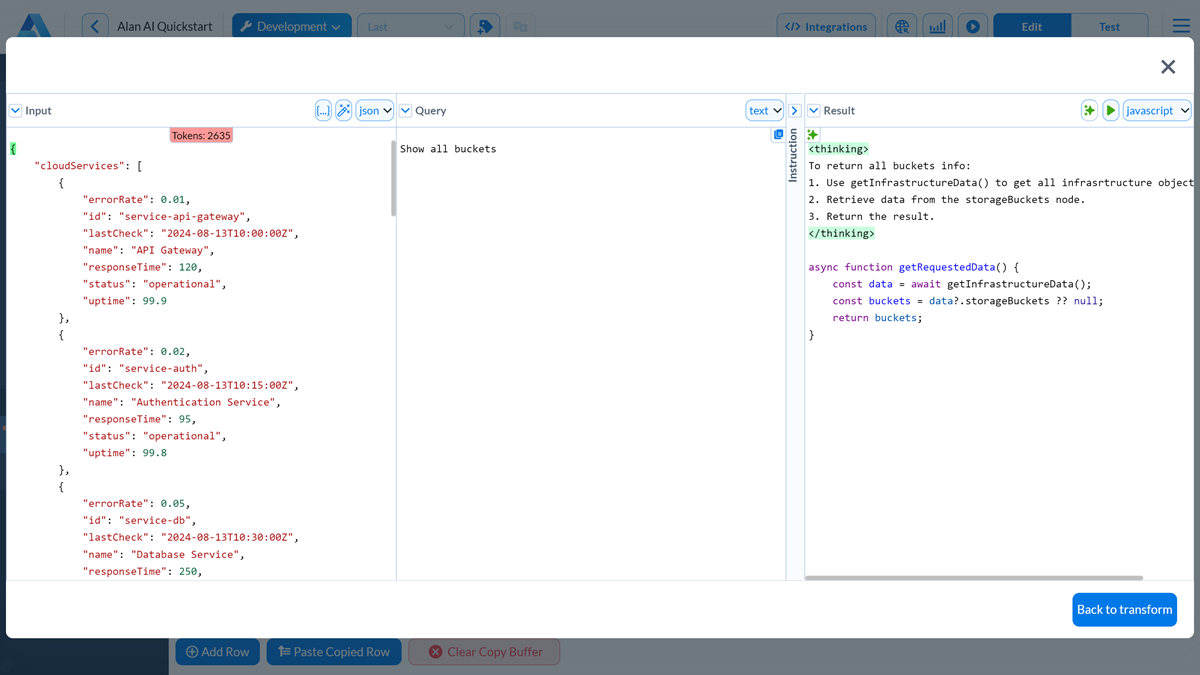Click the globe icon in the top toolbar
Viewport: 1200px width, 675px height.
click(x=902, y=25)
